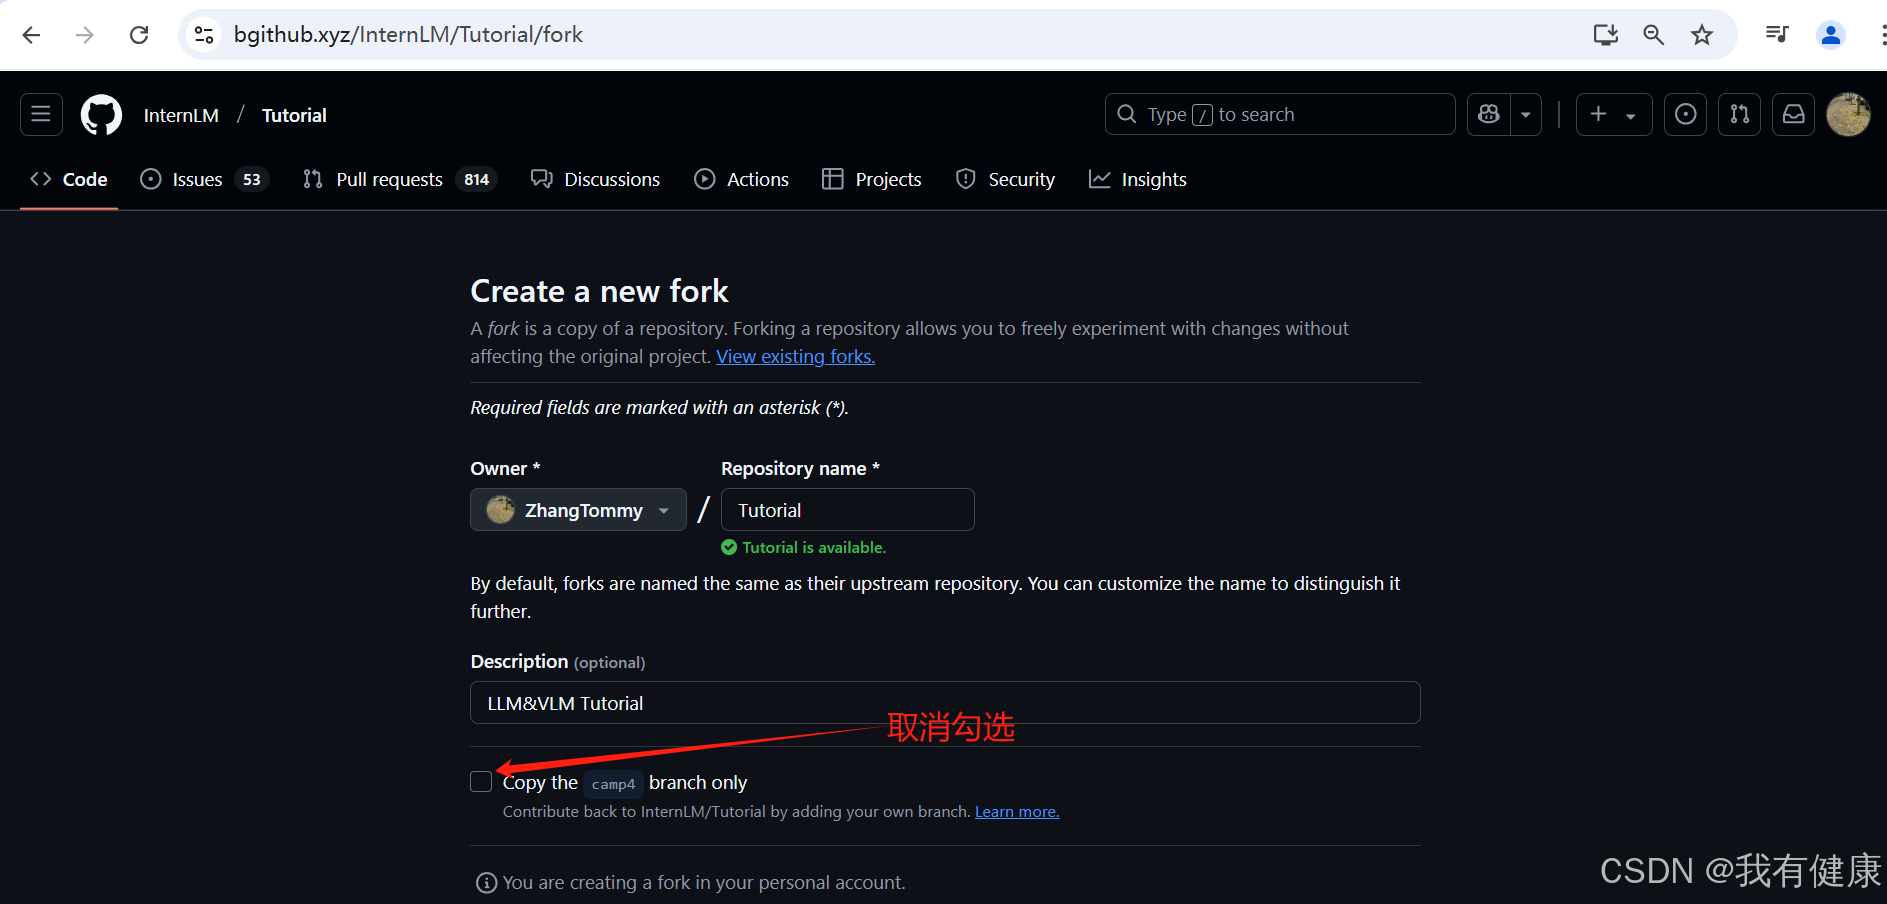Go back to the previous page
Screen dimensions: 1887x904
31,35
